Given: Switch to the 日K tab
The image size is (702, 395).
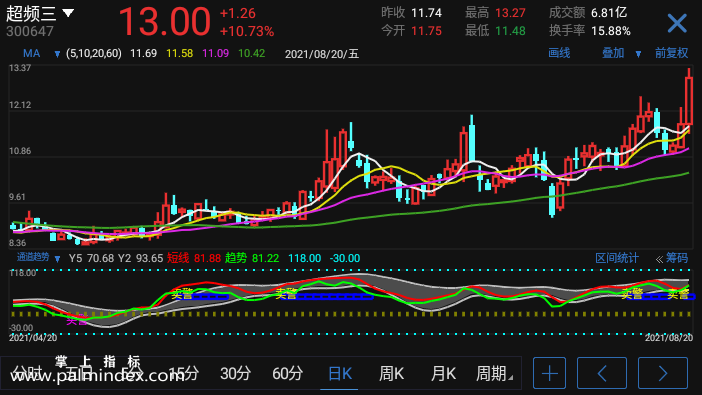Looking at the screenshot, I should 339,373.
